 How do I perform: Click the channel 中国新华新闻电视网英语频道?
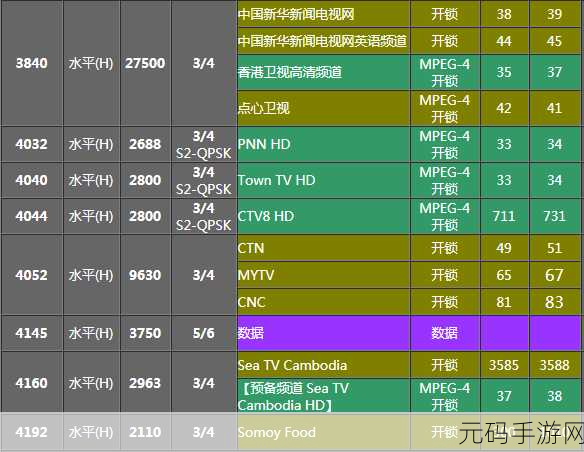pos(323,41)
